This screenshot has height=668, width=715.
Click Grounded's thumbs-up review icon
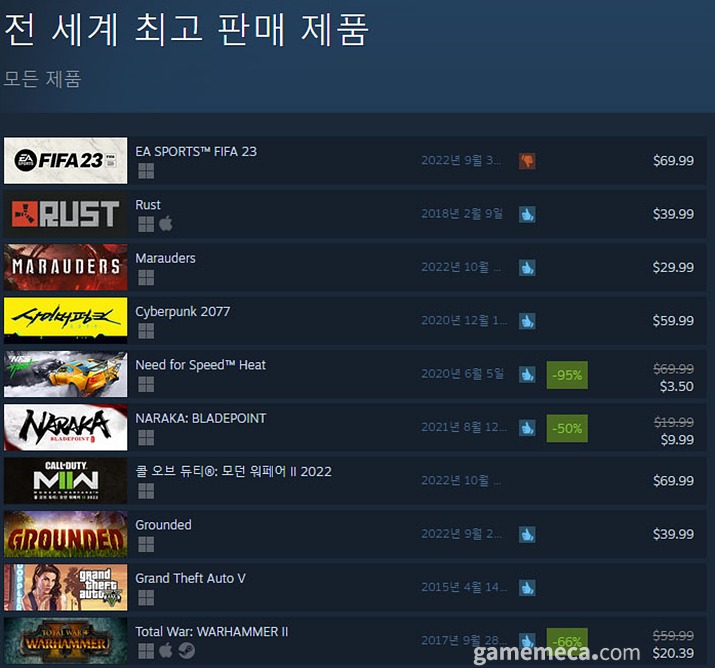(527, 534)
